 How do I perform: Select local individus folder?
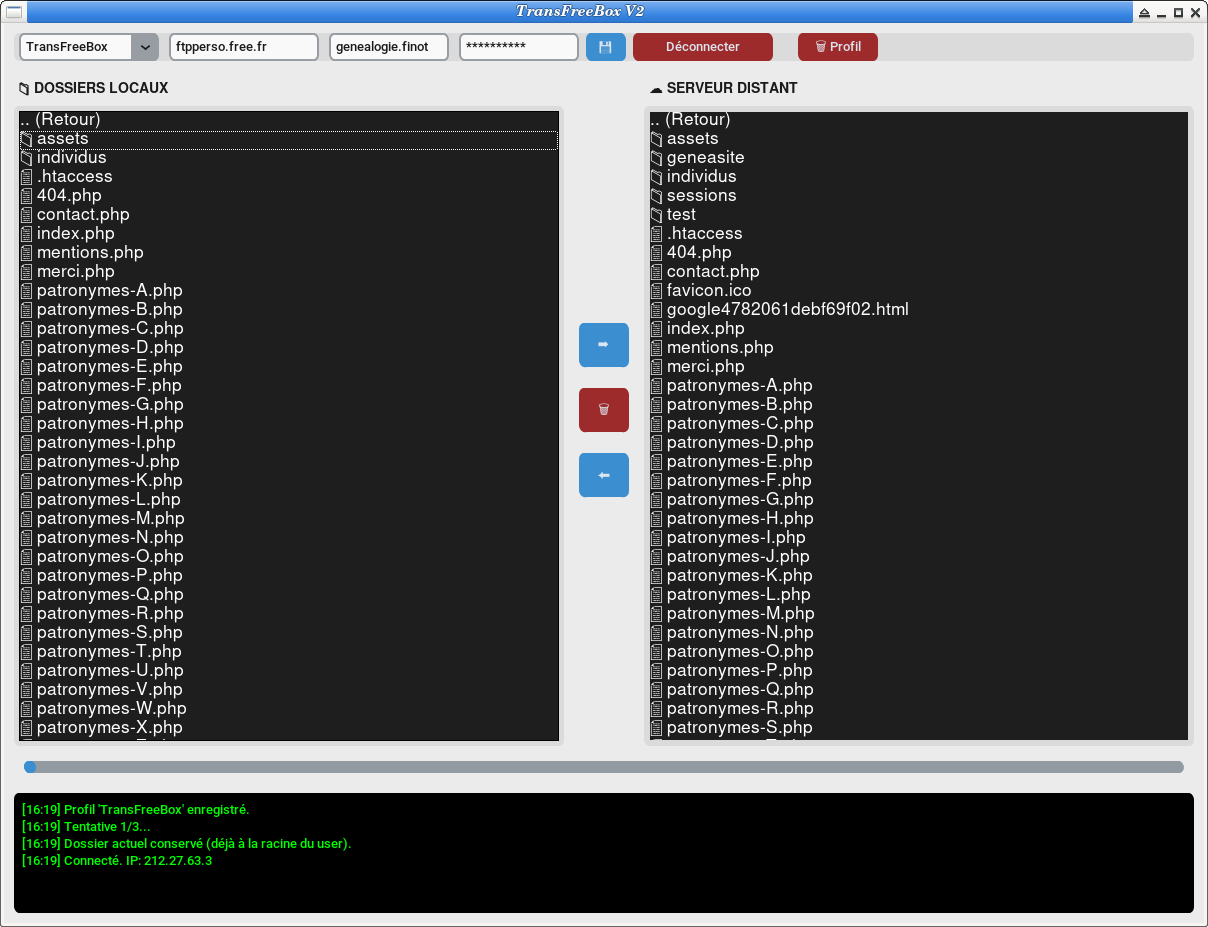click(289, 158)
